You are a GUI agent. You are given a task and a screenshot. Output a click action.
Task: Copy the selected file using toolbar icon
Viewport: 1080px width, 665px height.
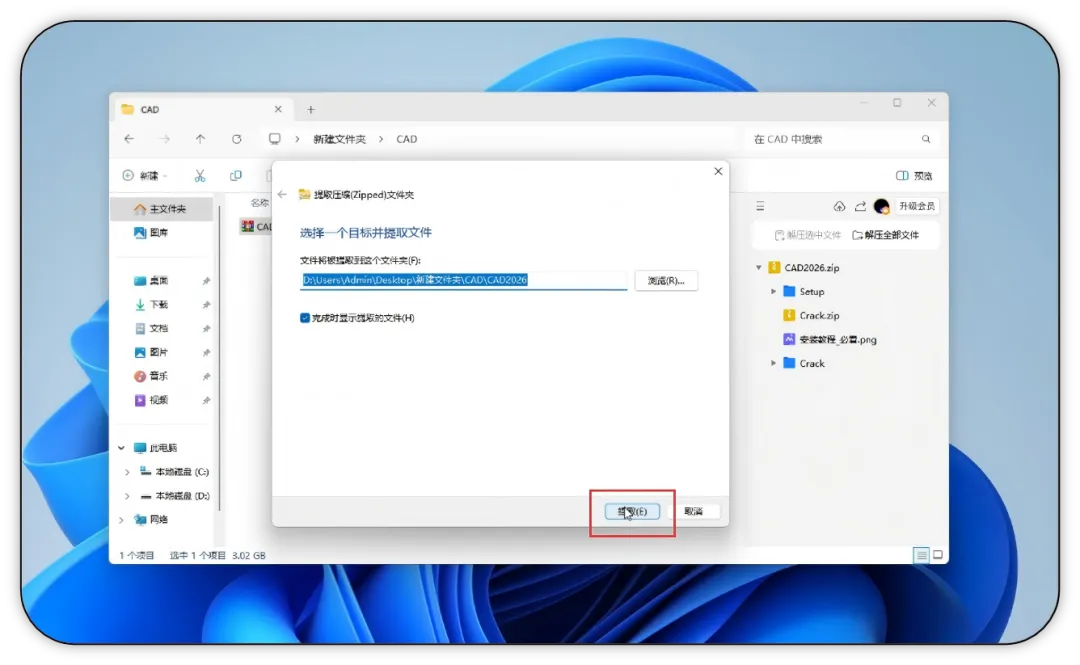(x=236, y=176)
